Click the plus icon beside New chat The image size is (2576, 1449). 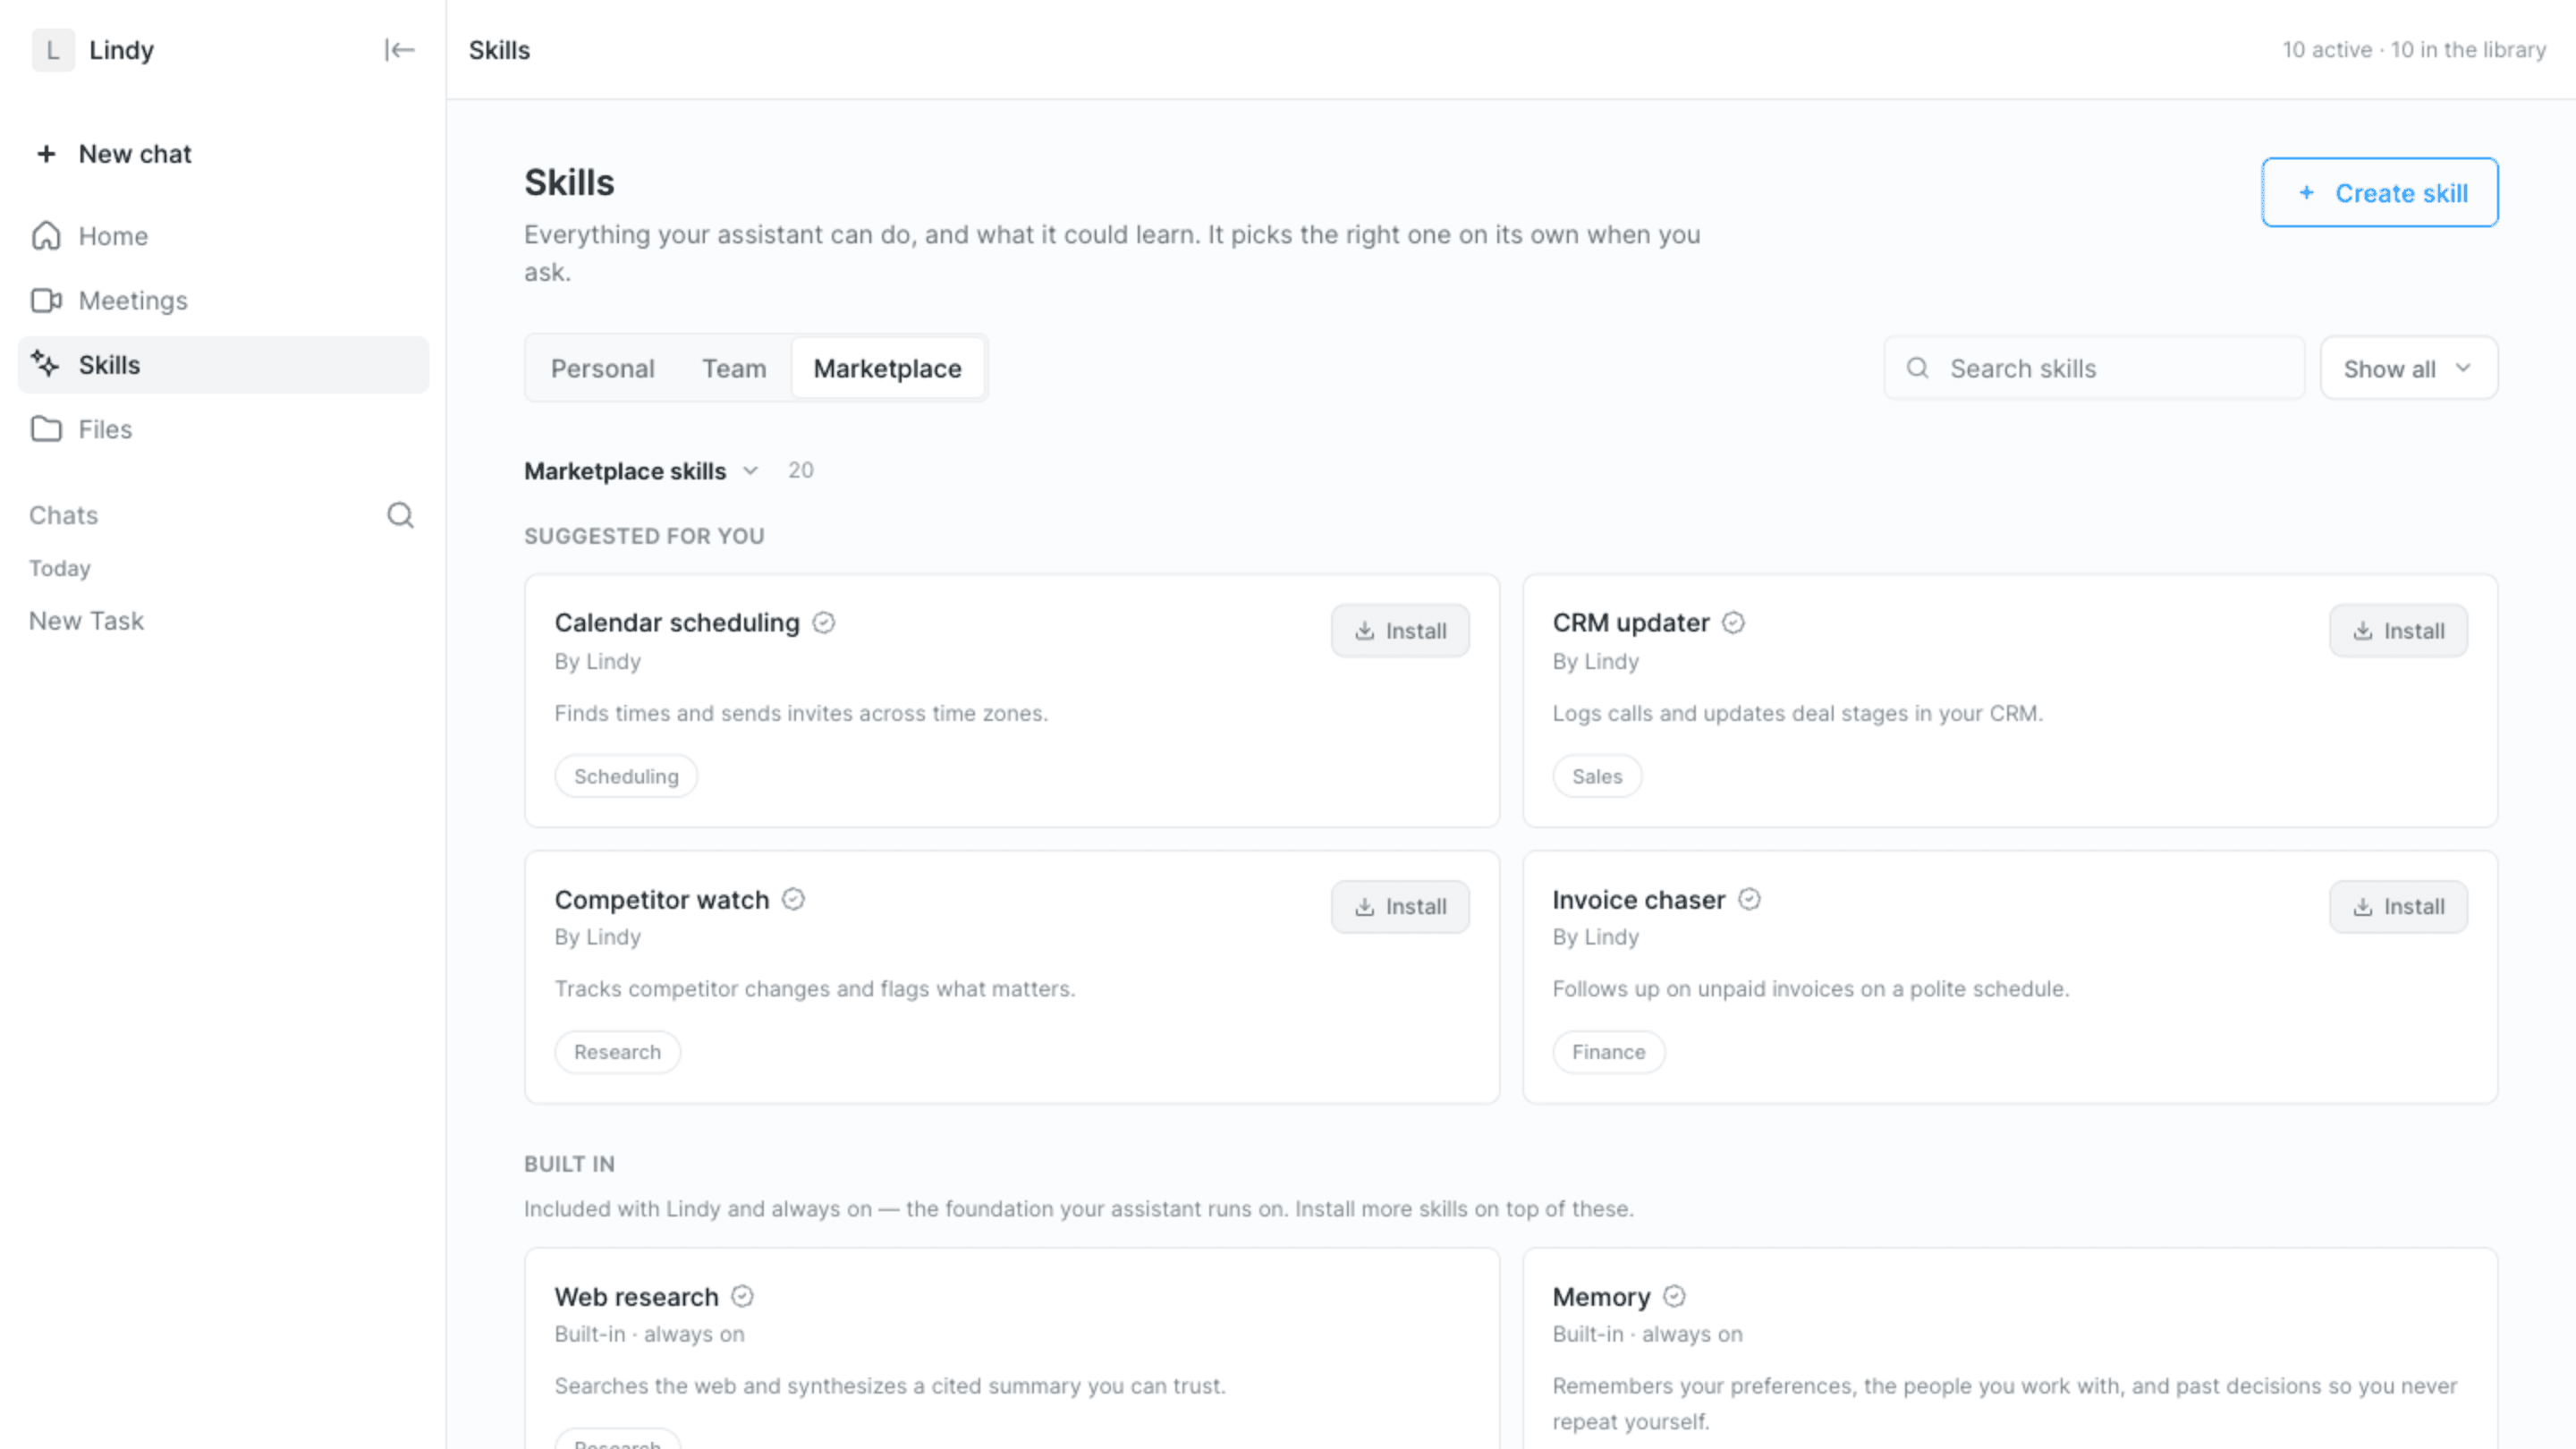[x=46, y=154]
